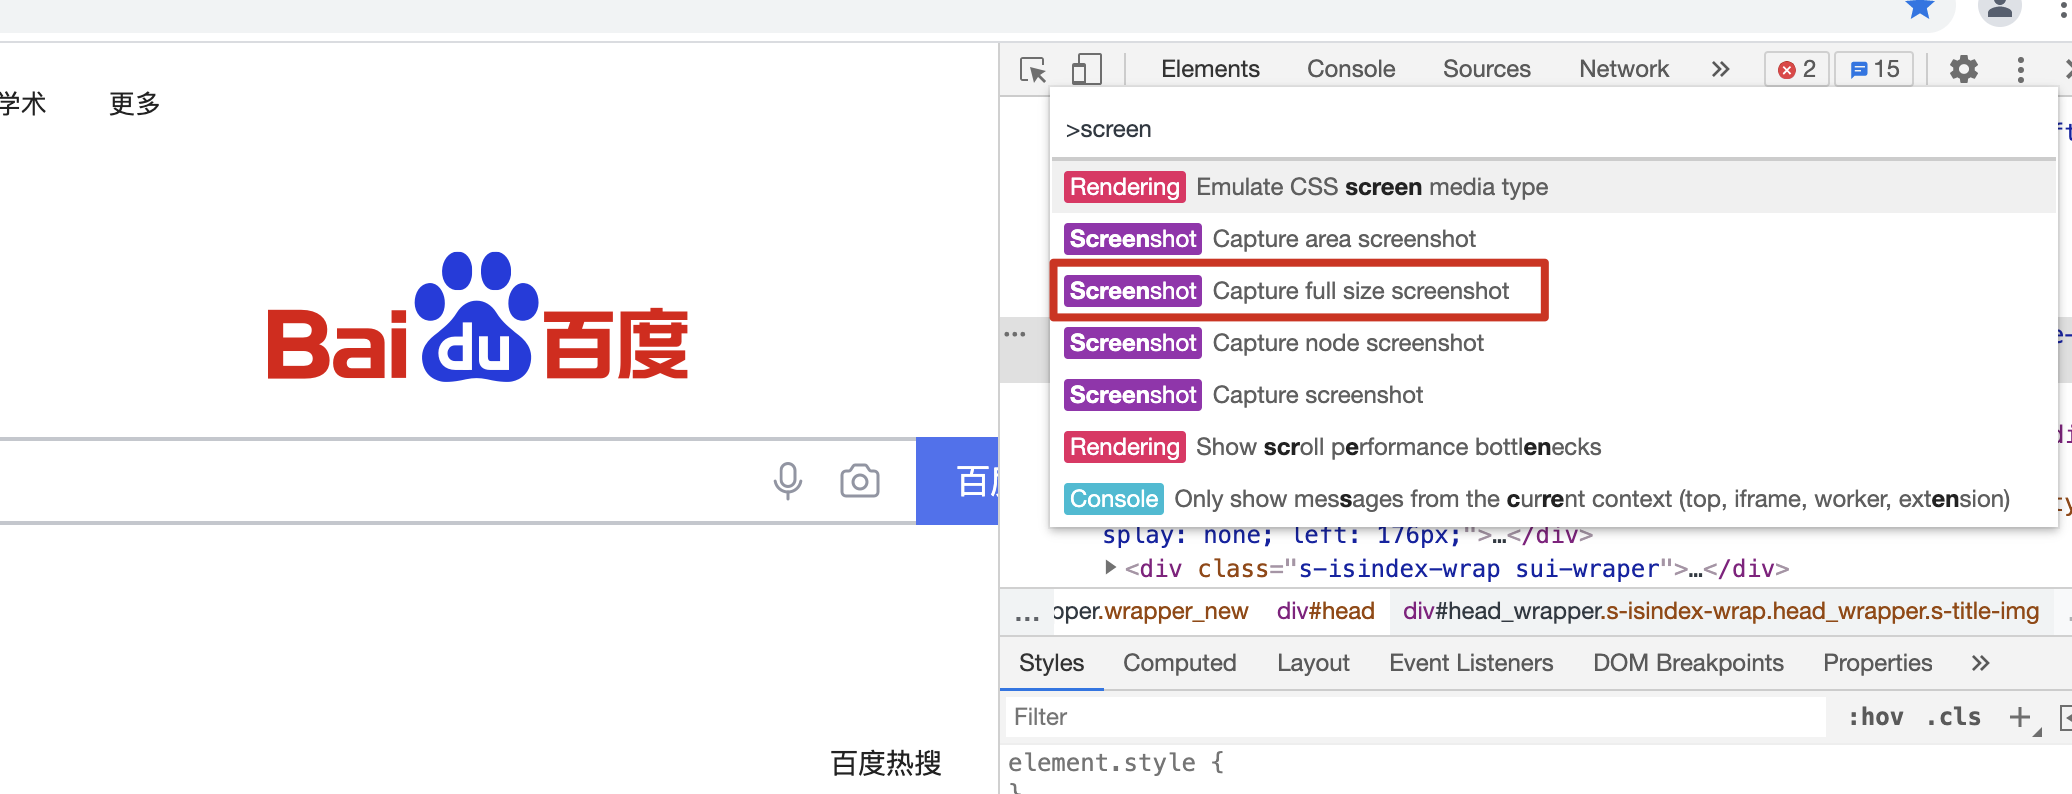2072x794 pixels.
Task: Select div#head in the breadcrumb
Action: pos(1325,611)
